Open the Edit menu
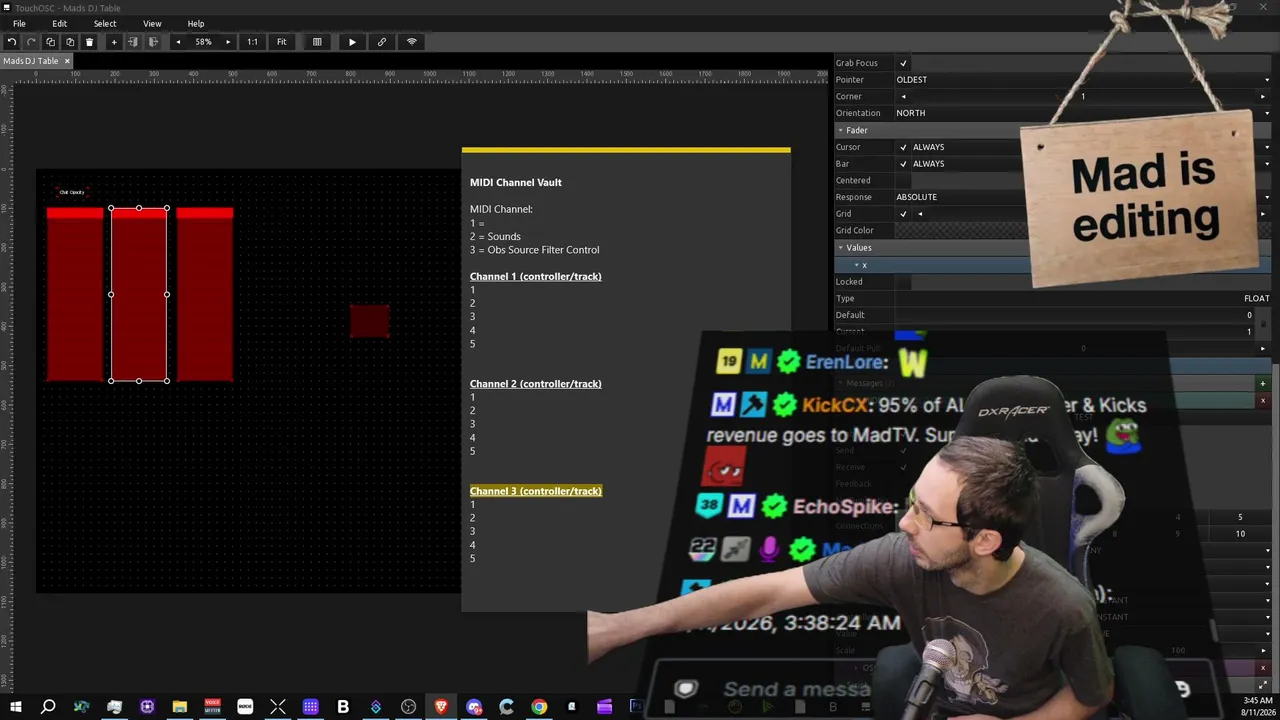The width and height of the screenshot is (1280, 720). click(60, 24)
